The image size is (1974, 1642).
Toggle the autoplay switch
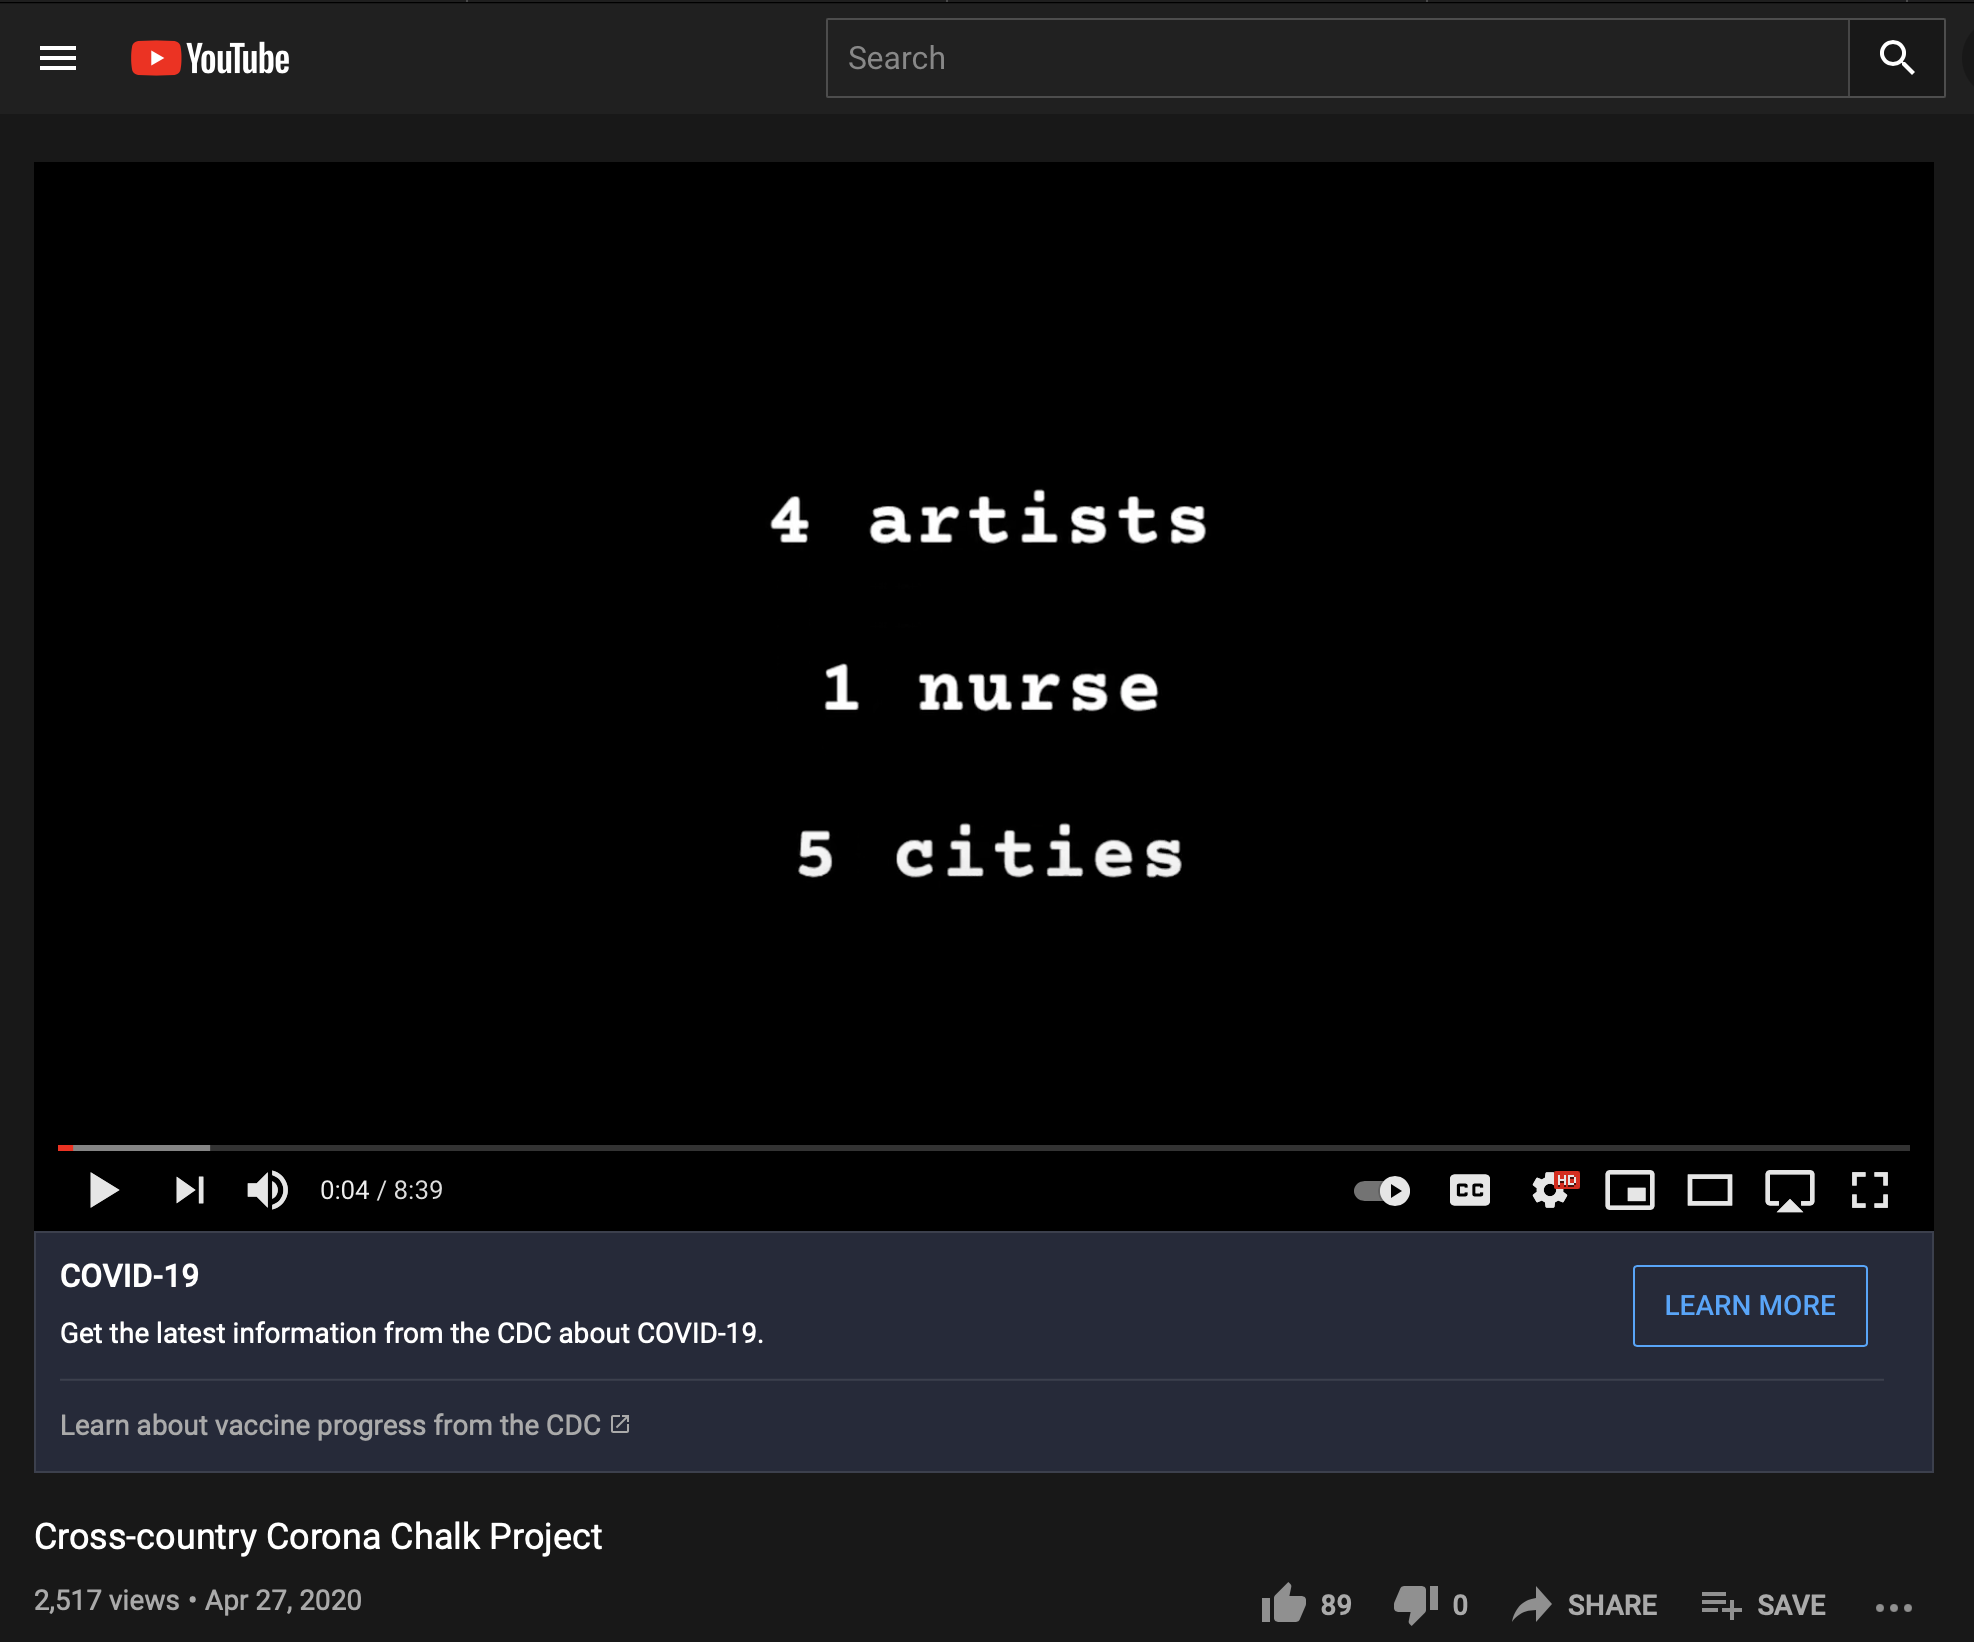coord(1382,1190)
